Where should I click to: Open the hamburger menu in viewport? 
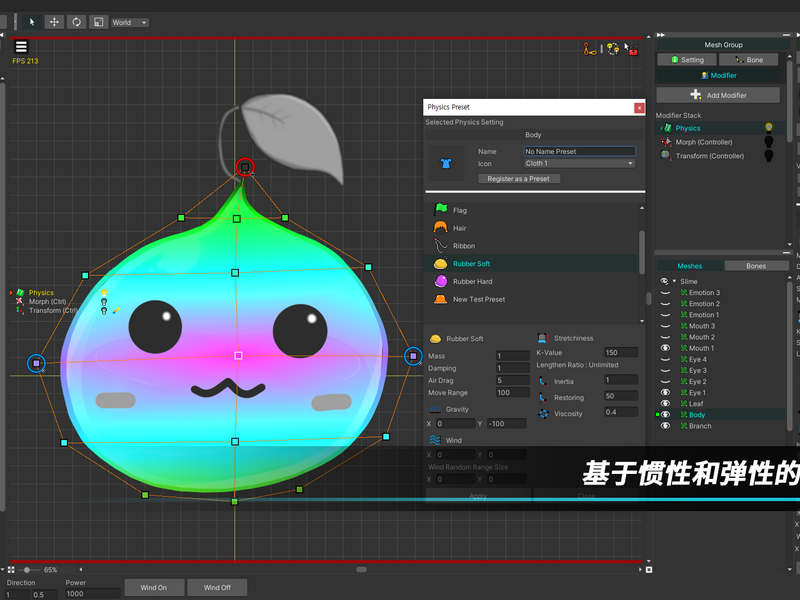(21, 47)
